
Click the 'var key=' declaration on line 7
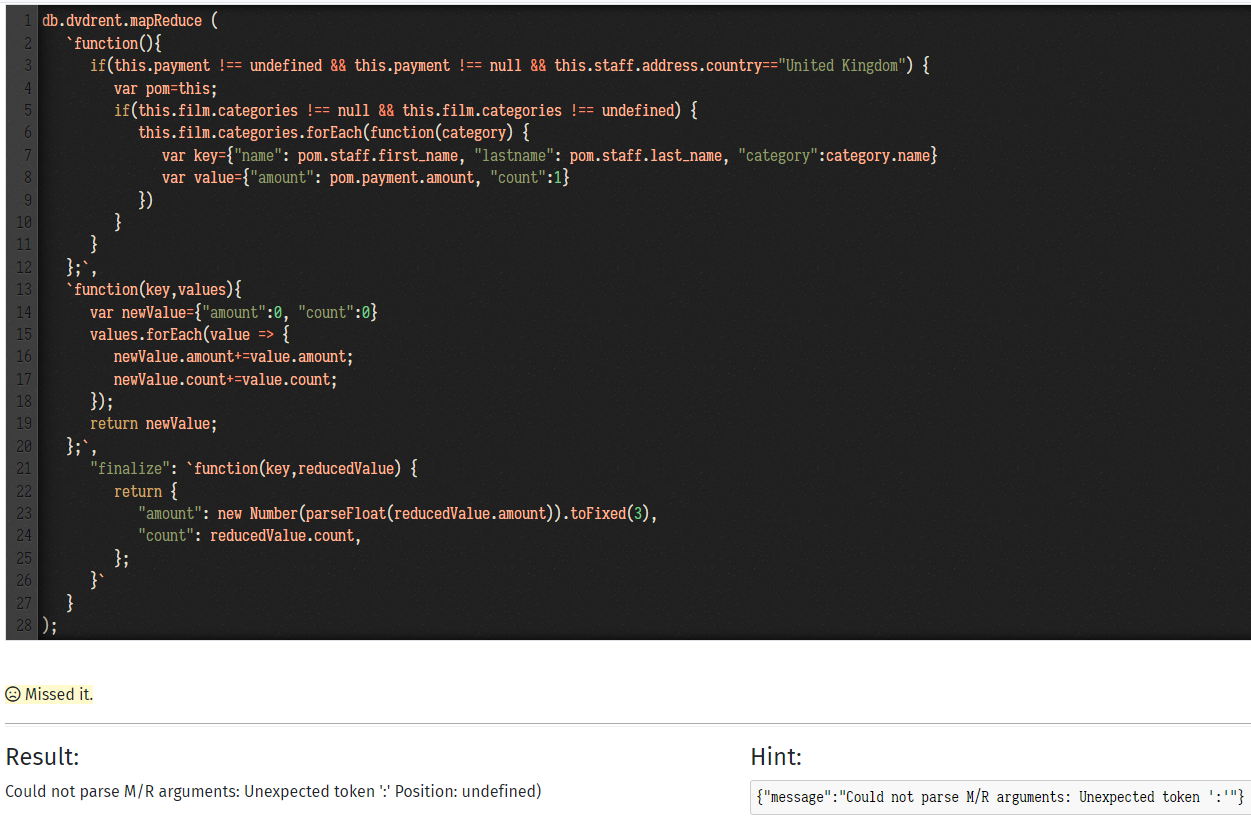[x=194, y=155]
